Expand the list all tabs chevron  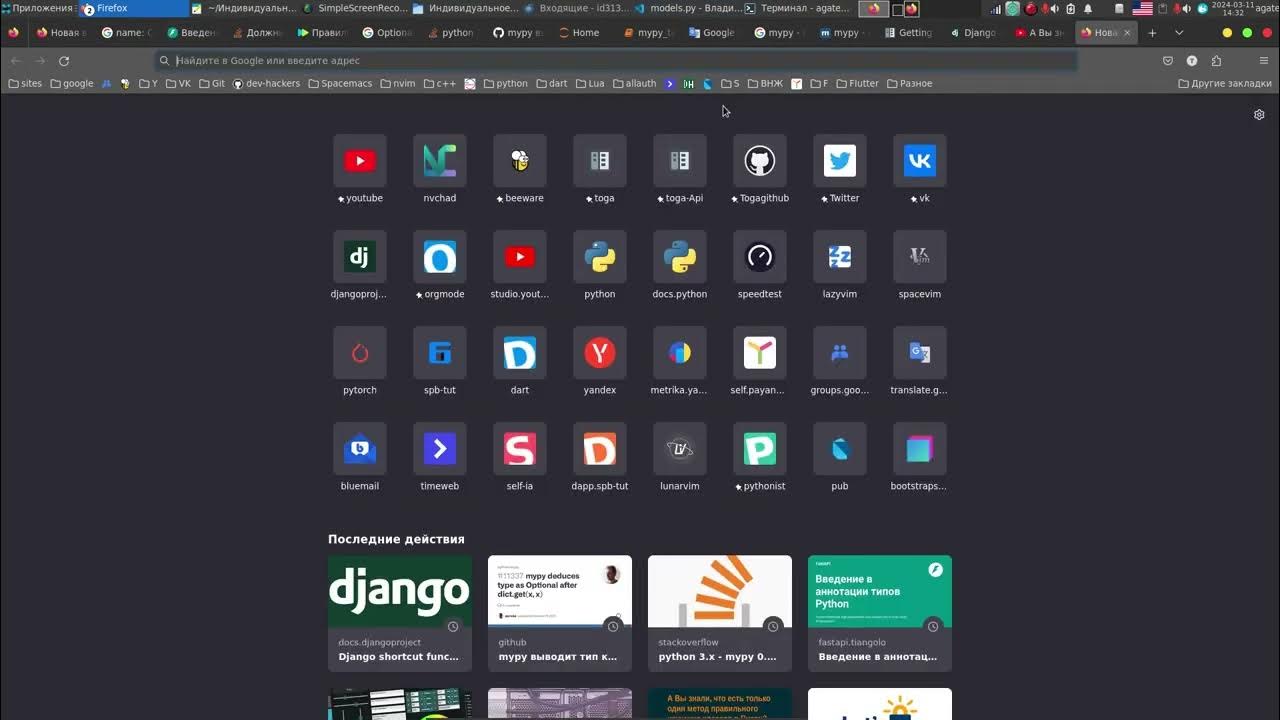[x=1179, y=33]
